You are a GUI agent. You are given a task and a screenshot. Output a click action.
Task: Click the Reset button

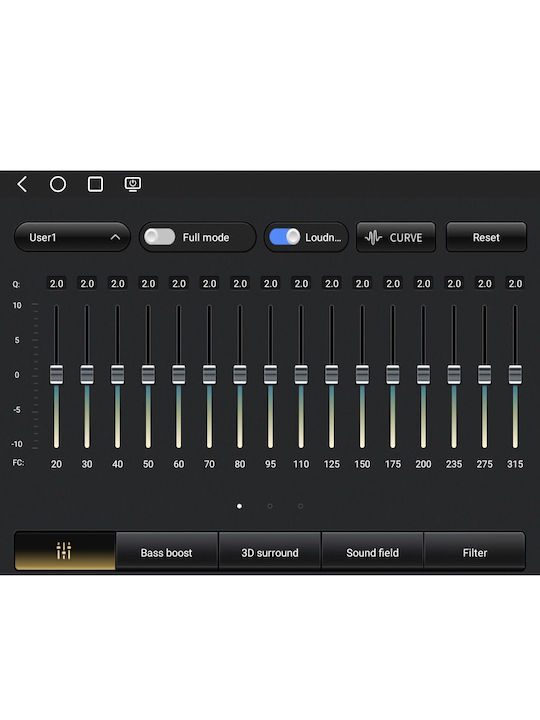coord(486,237)
